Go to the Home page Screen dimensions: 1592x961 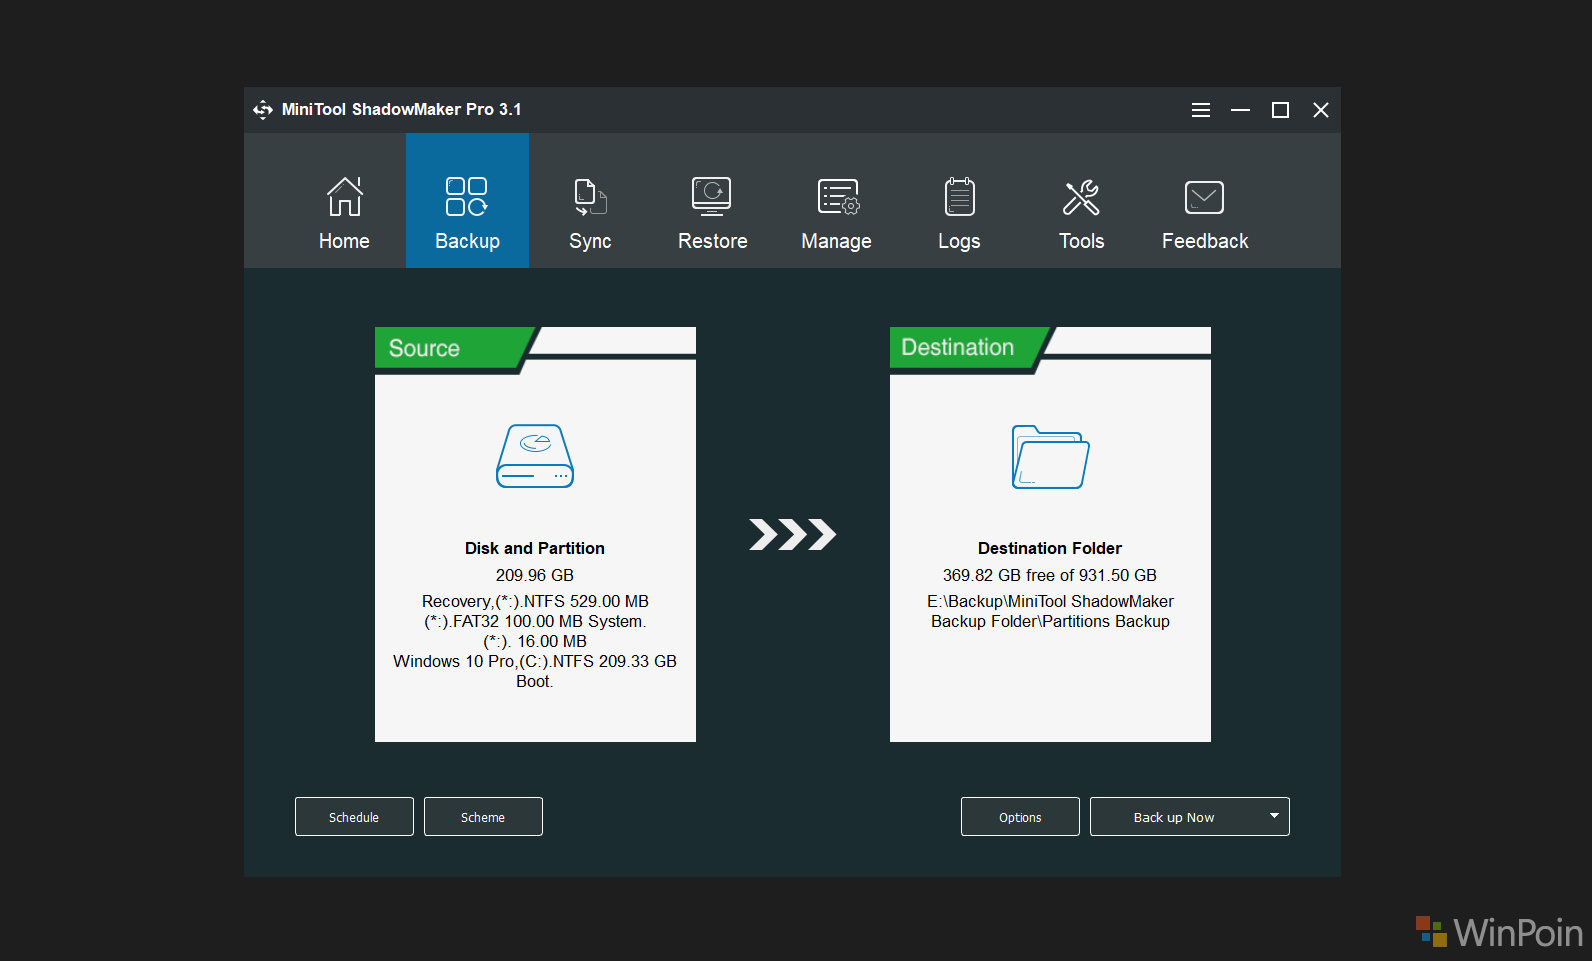click(344, 212)
